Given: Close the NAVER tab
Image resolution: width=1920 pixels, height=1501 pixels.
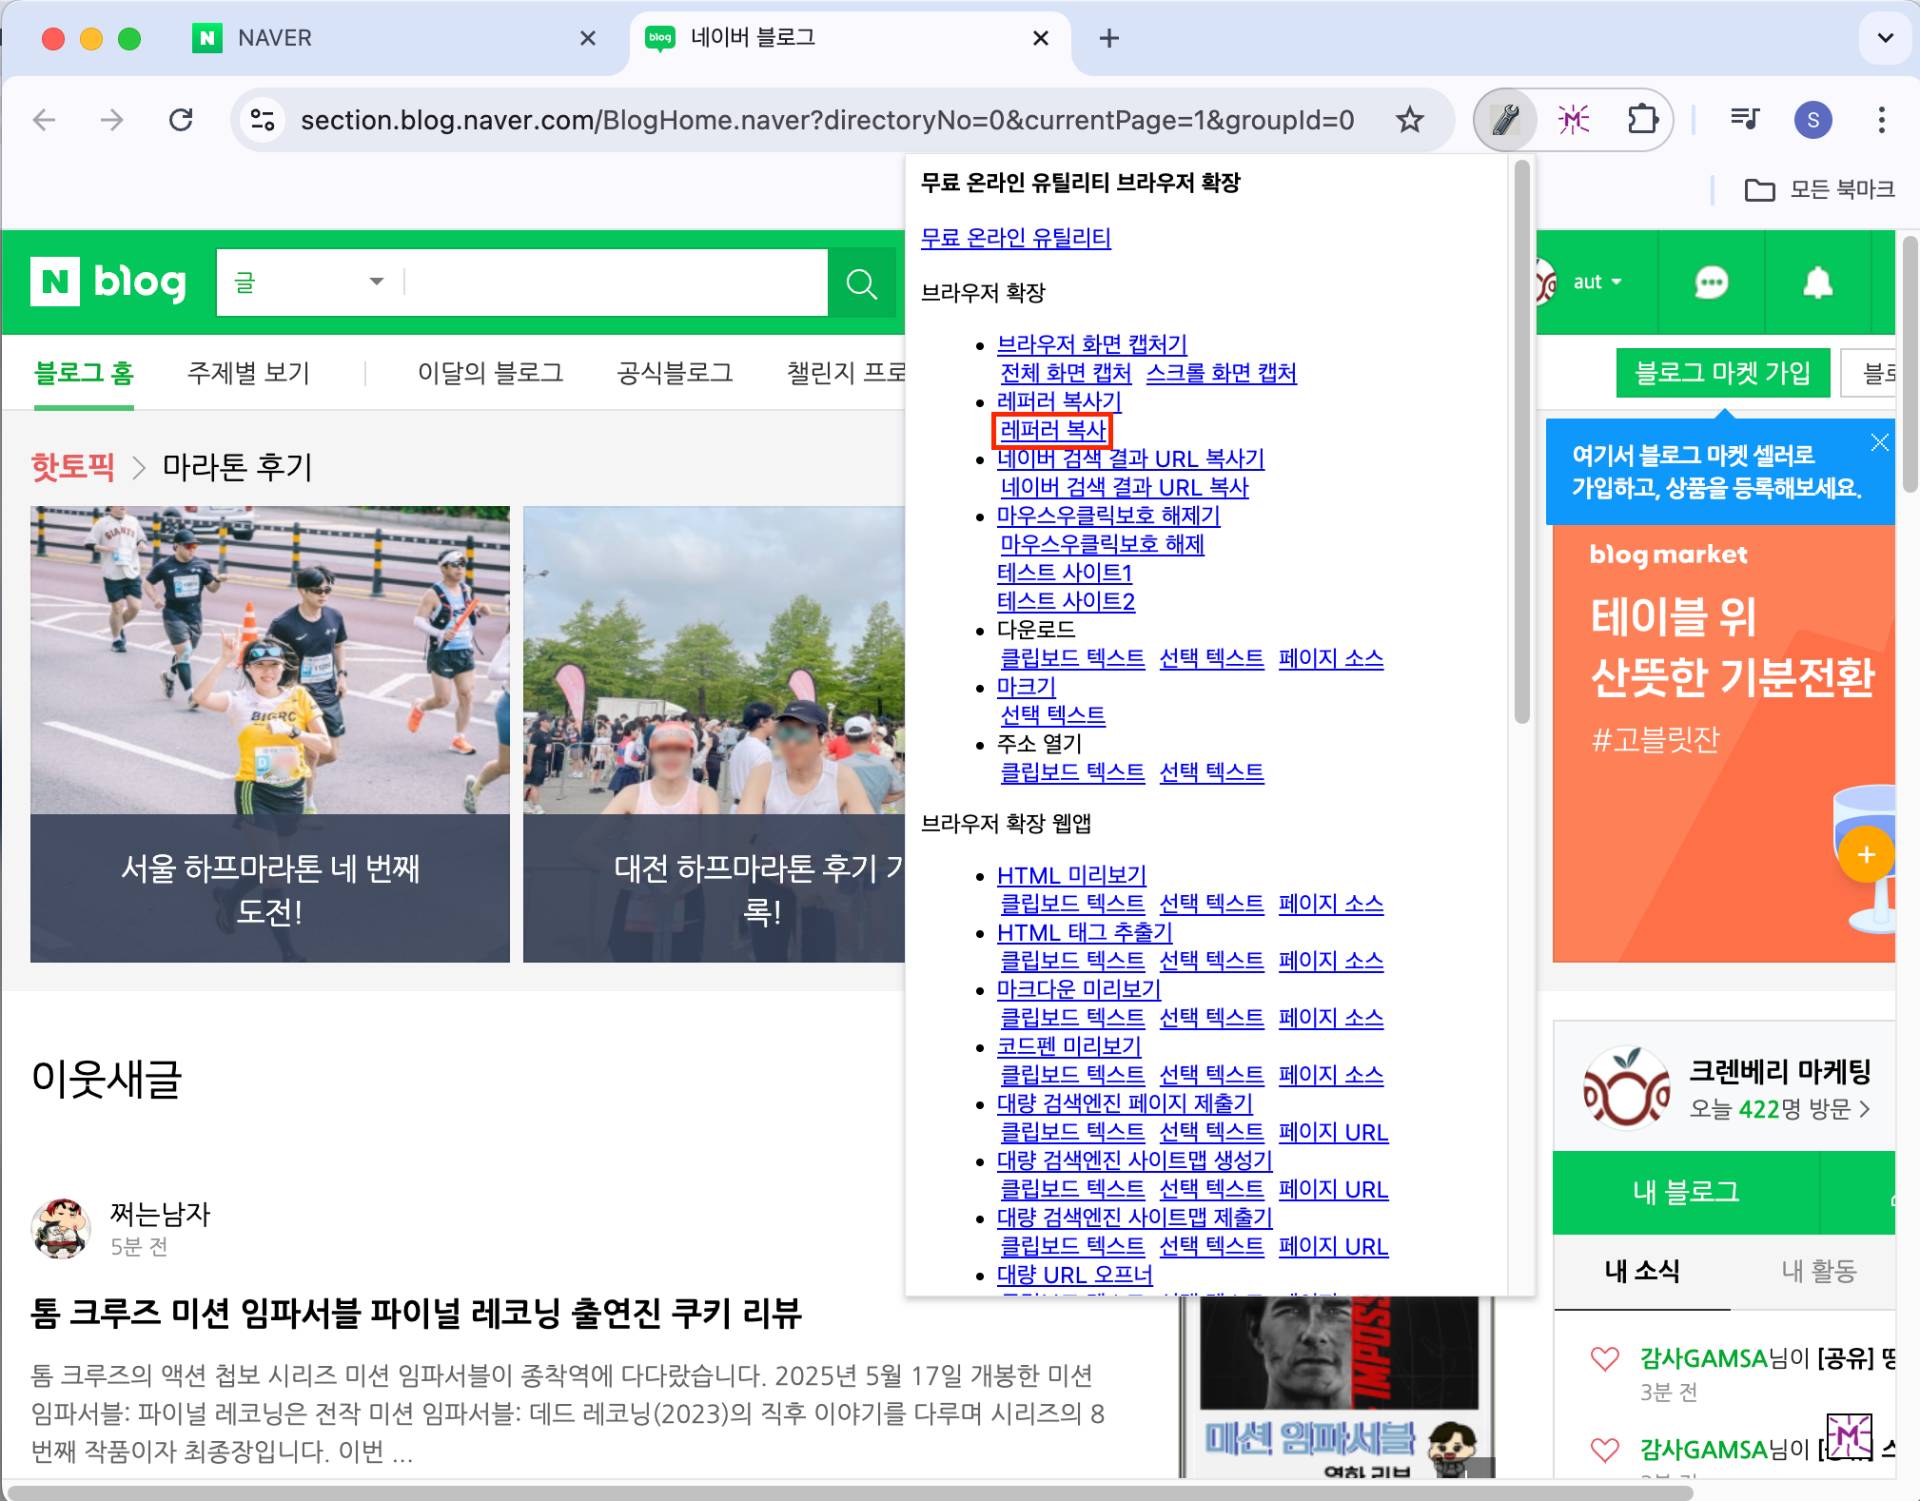Looking at the screenshot, I should point(588,38).
